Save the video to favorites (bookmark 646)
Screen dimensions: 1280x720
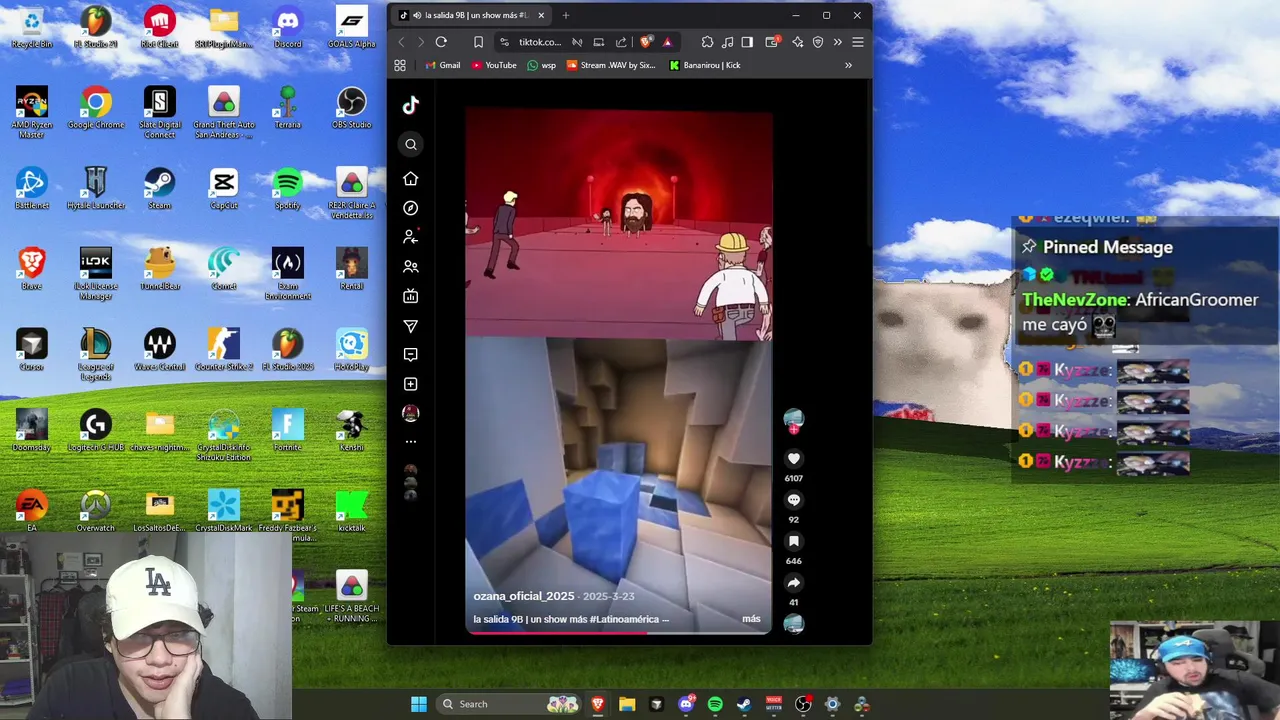[794, 541]
